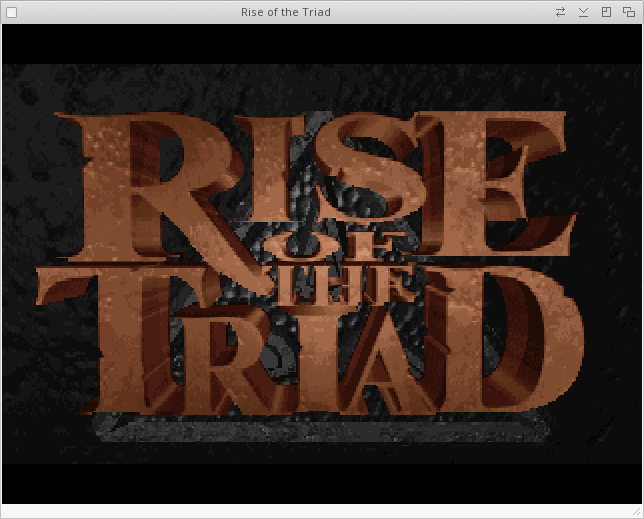The width and height of the screenshot is (644, 519).
Task: Click the black letterbox bar below the game image
Action: click(320, 482)
